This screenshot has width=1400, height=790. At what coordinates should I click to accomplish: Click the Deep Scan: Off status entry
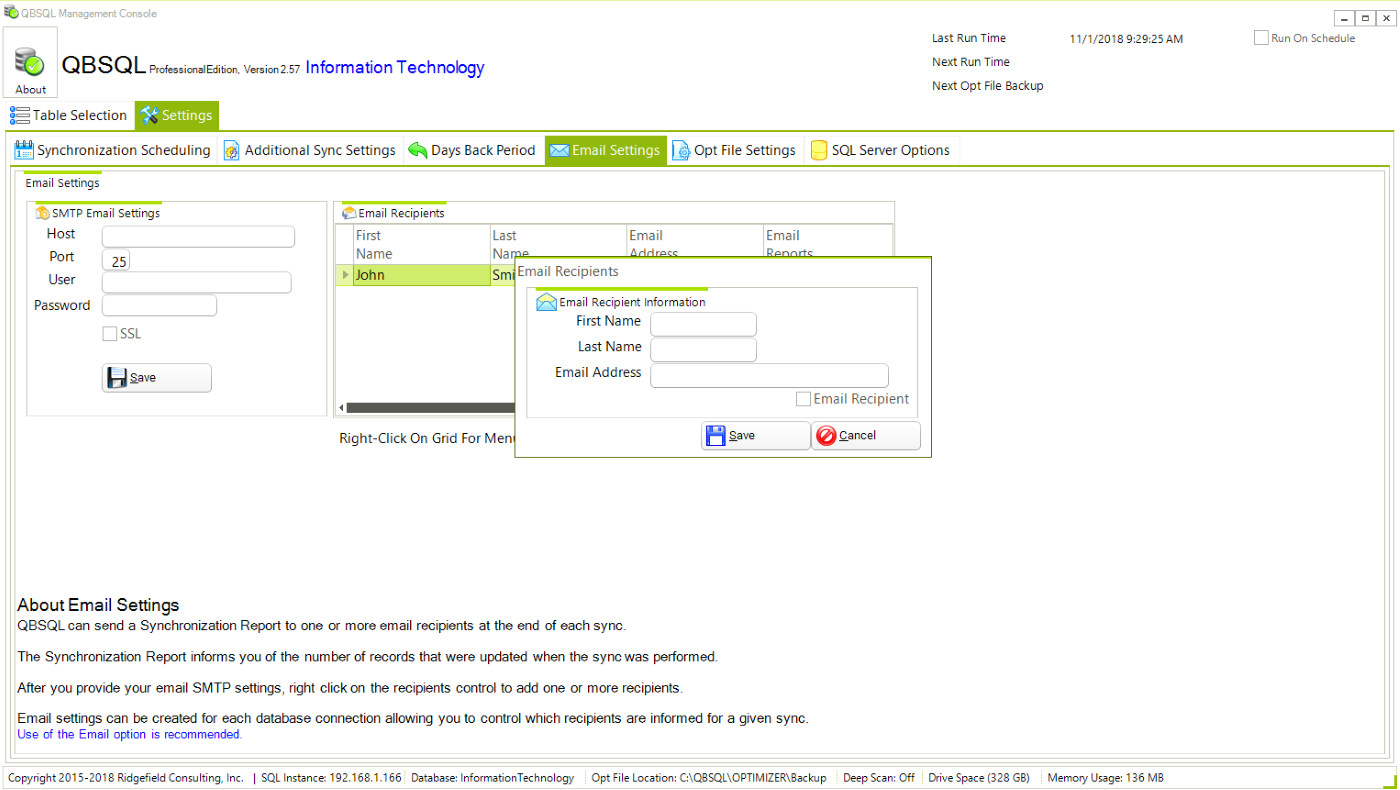[878, 778]
